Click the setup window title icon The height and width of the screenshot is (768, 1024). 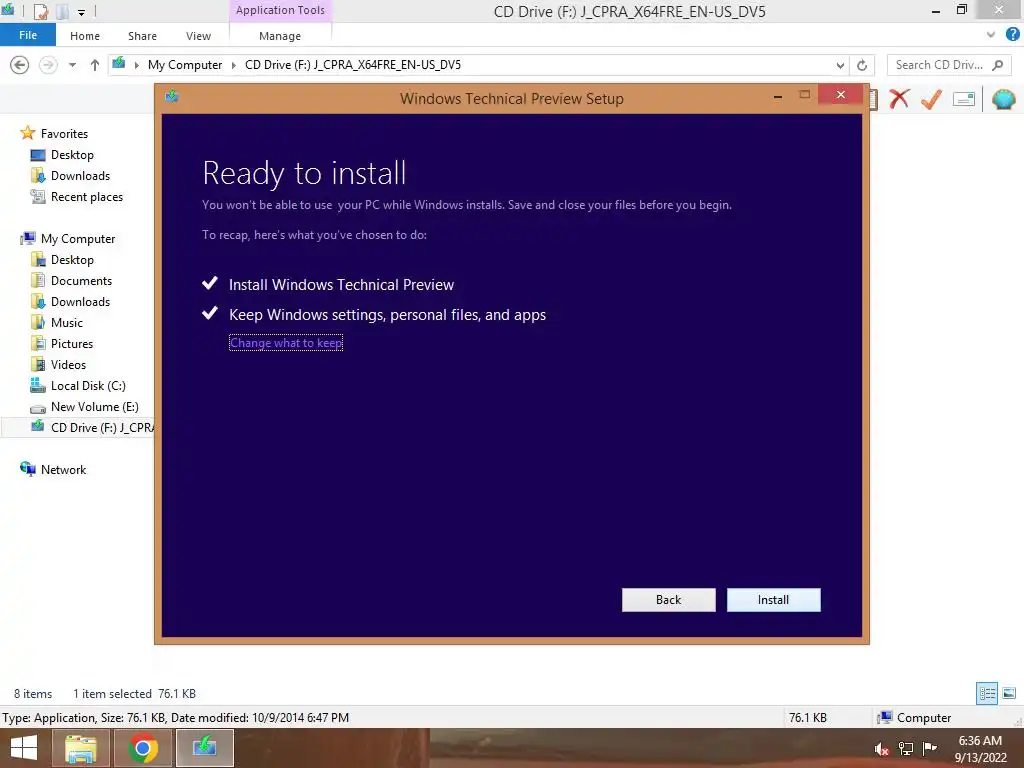click(x=172, y=97)
